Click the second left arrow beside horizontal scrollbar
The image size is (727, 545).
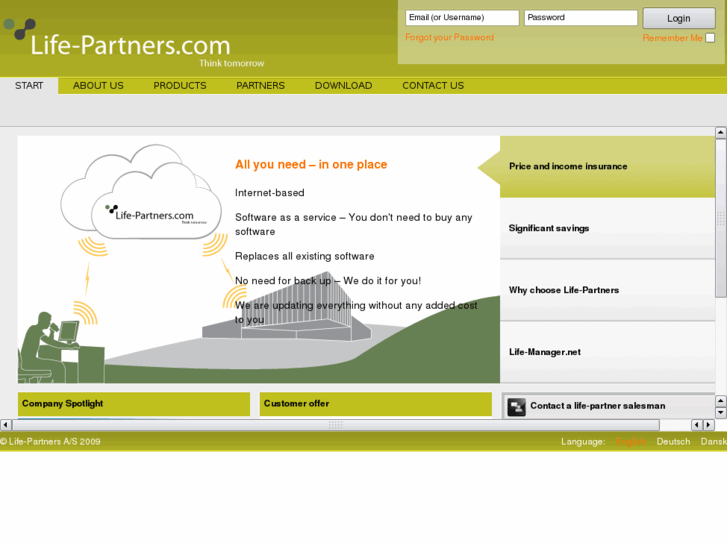point(696,424)
